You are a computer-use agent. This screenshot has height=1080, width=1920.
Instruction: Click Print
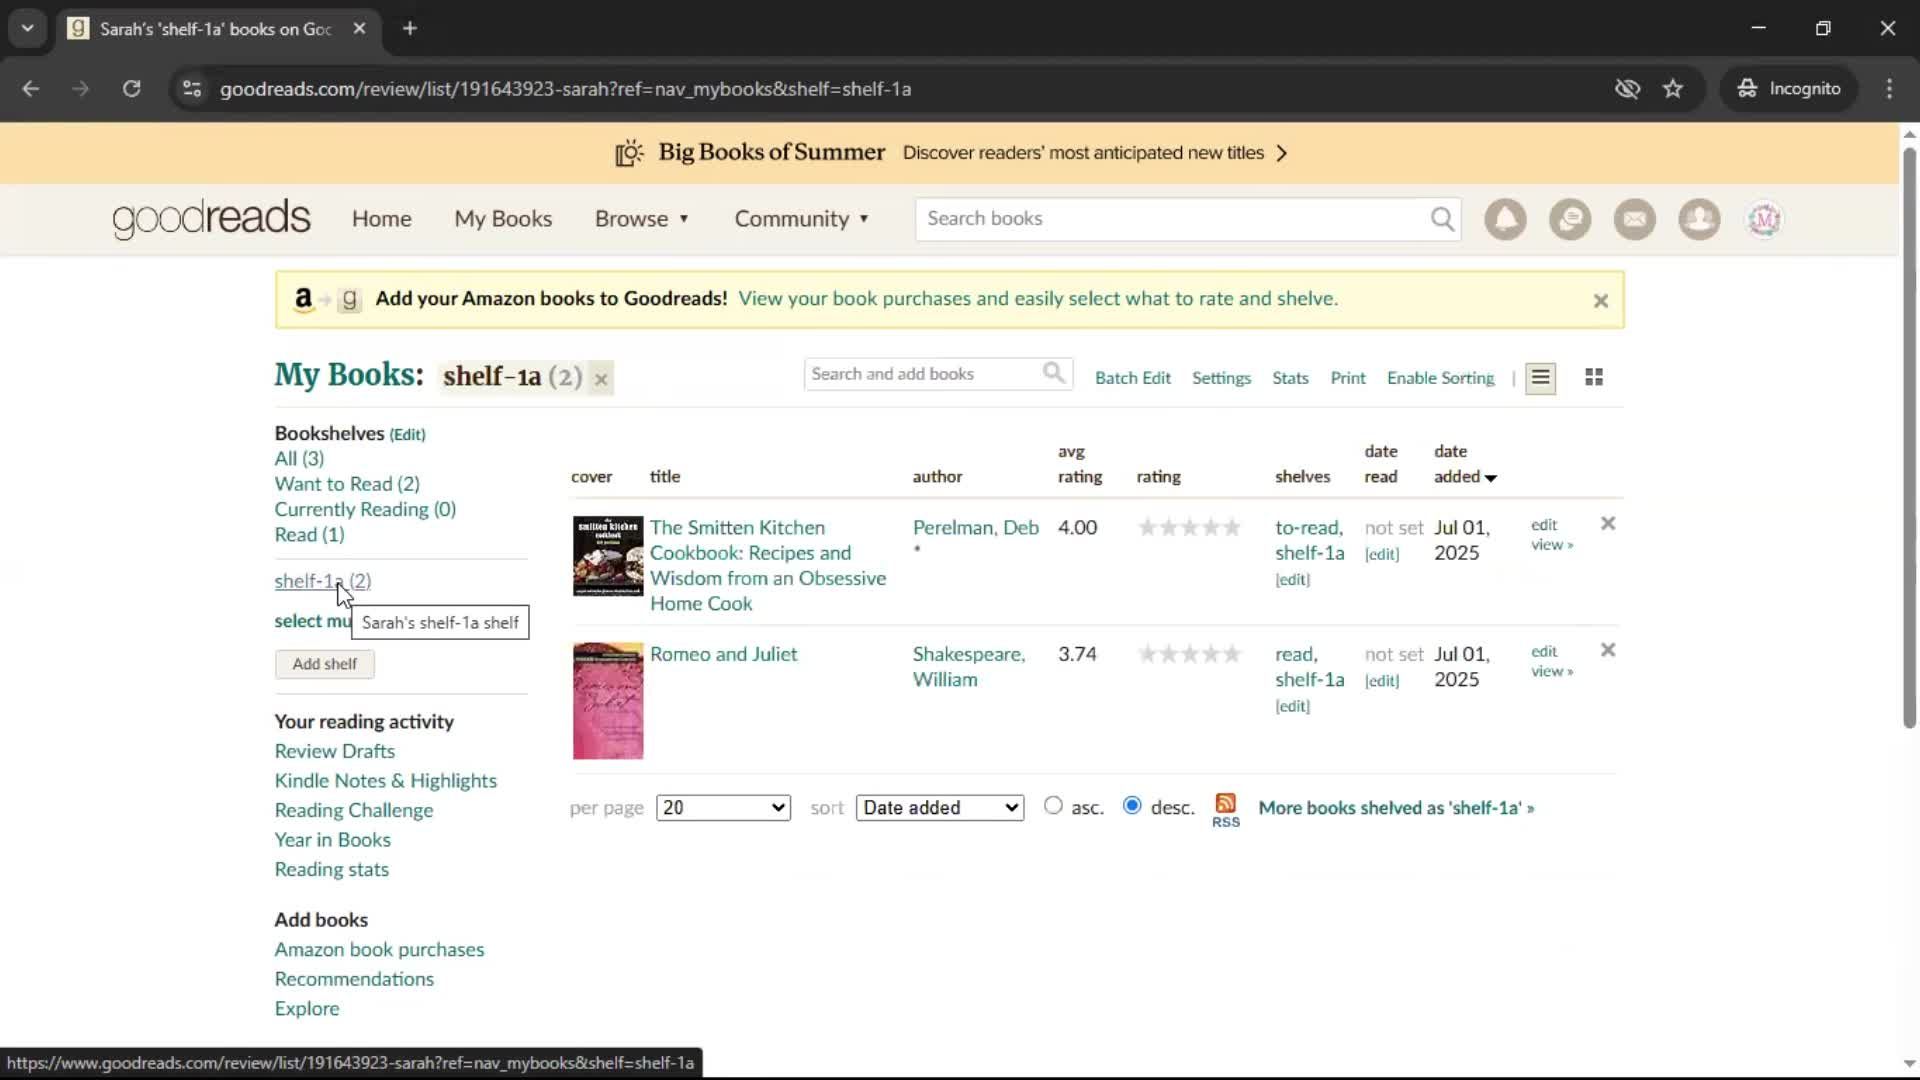[1347, 378]
